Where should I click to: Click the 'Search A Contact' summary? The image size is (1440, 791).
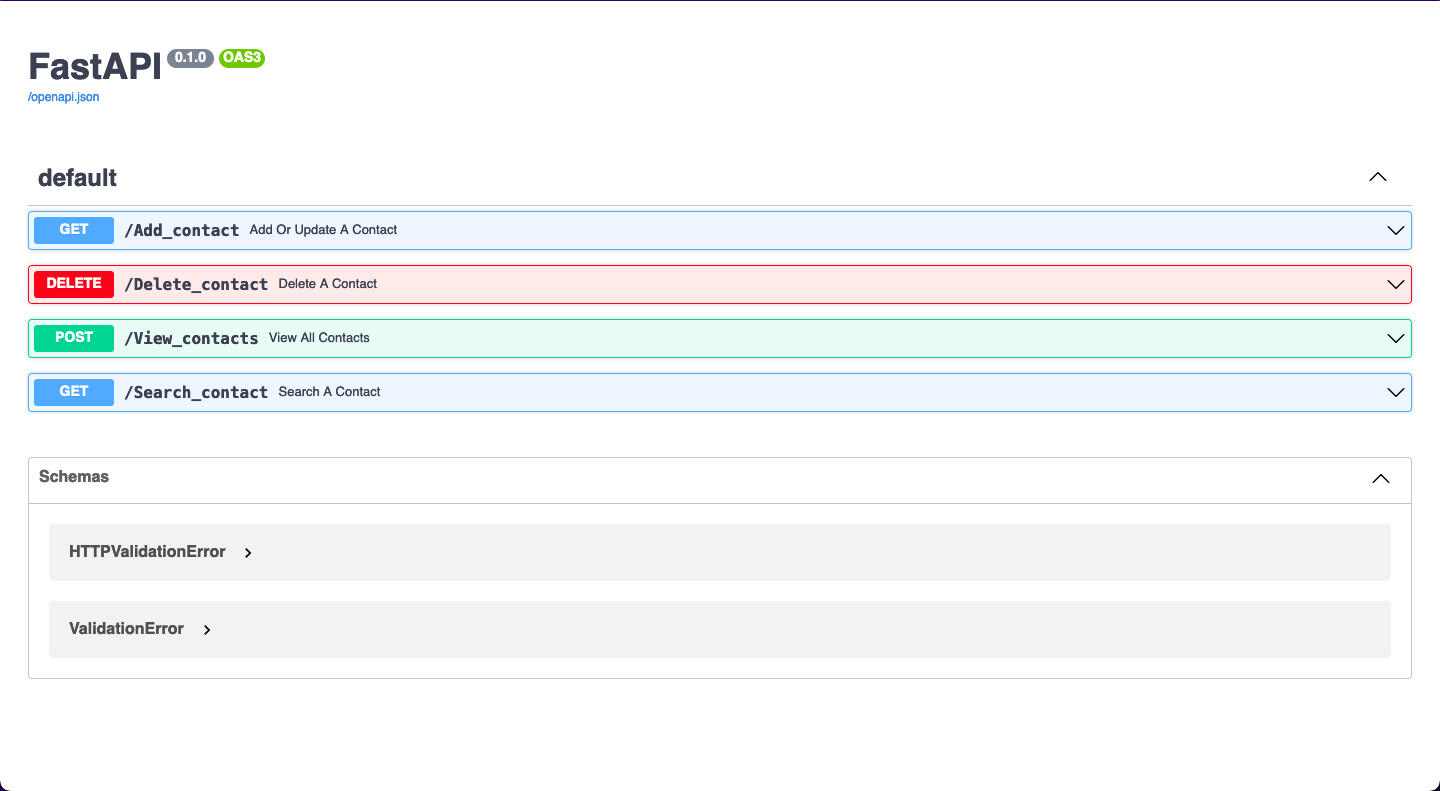pos(329,392)
